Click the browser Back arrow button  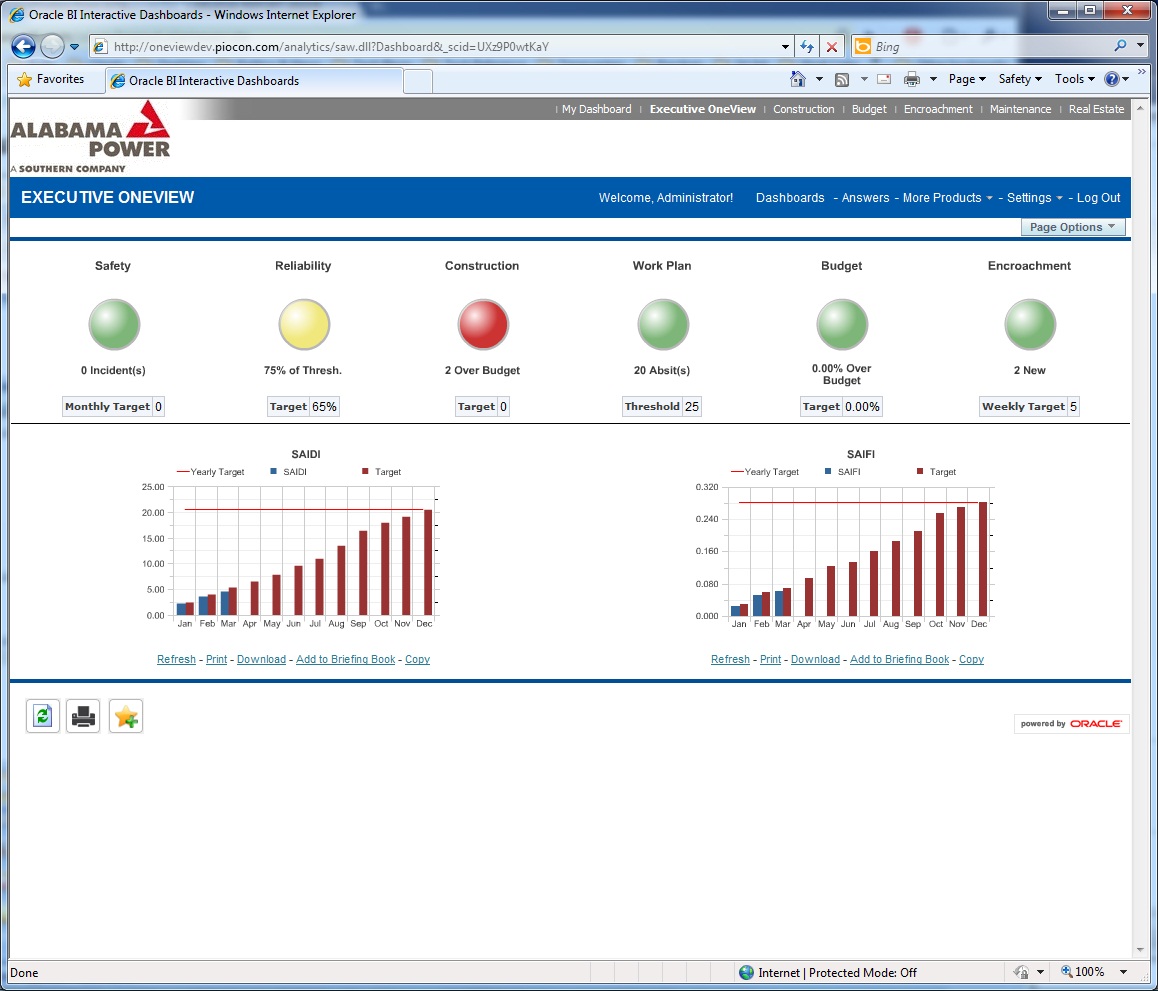click(x=23, y=47)
